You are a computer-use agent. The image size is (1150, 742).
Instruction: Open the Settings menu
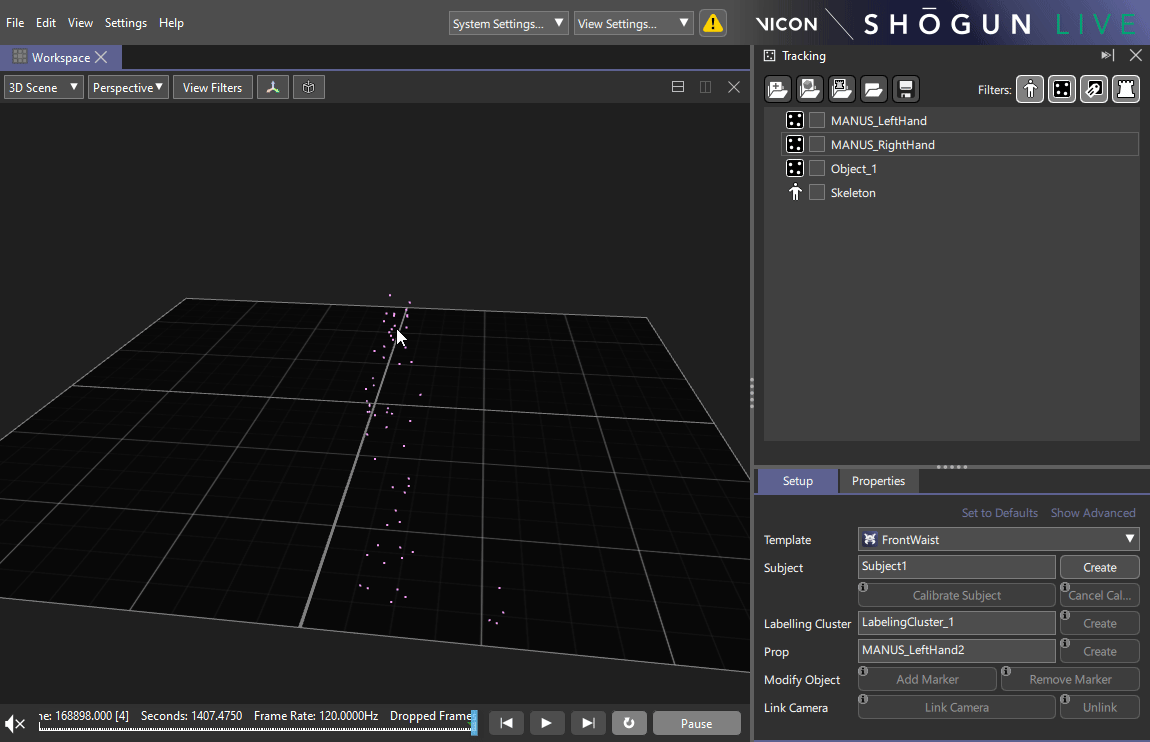tap(126, 22)
